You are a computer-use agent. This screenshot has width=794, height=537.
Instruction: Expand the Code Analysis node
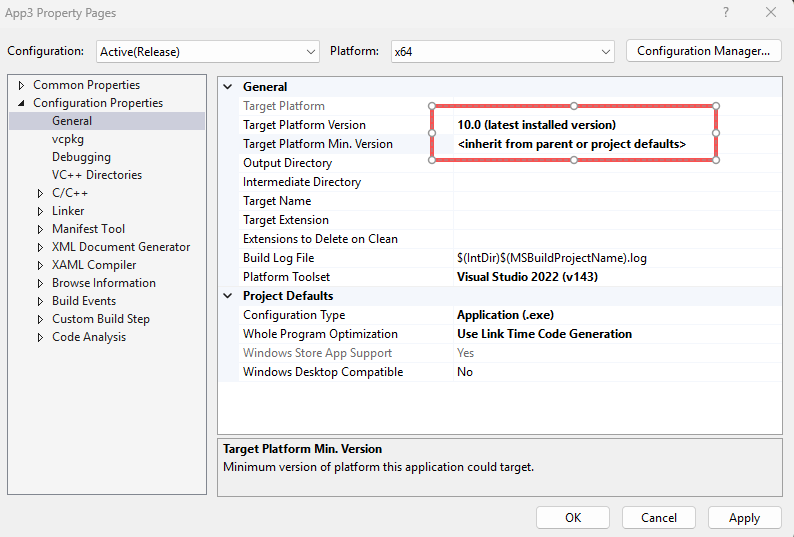pyautogui.click(x=40, y=337)
